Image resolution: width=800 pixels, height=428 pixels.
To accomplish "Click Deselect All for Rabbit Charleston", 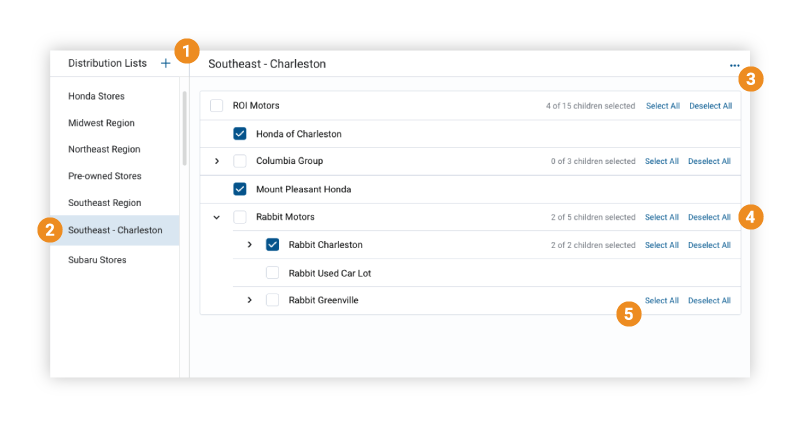I will (709, 245).
